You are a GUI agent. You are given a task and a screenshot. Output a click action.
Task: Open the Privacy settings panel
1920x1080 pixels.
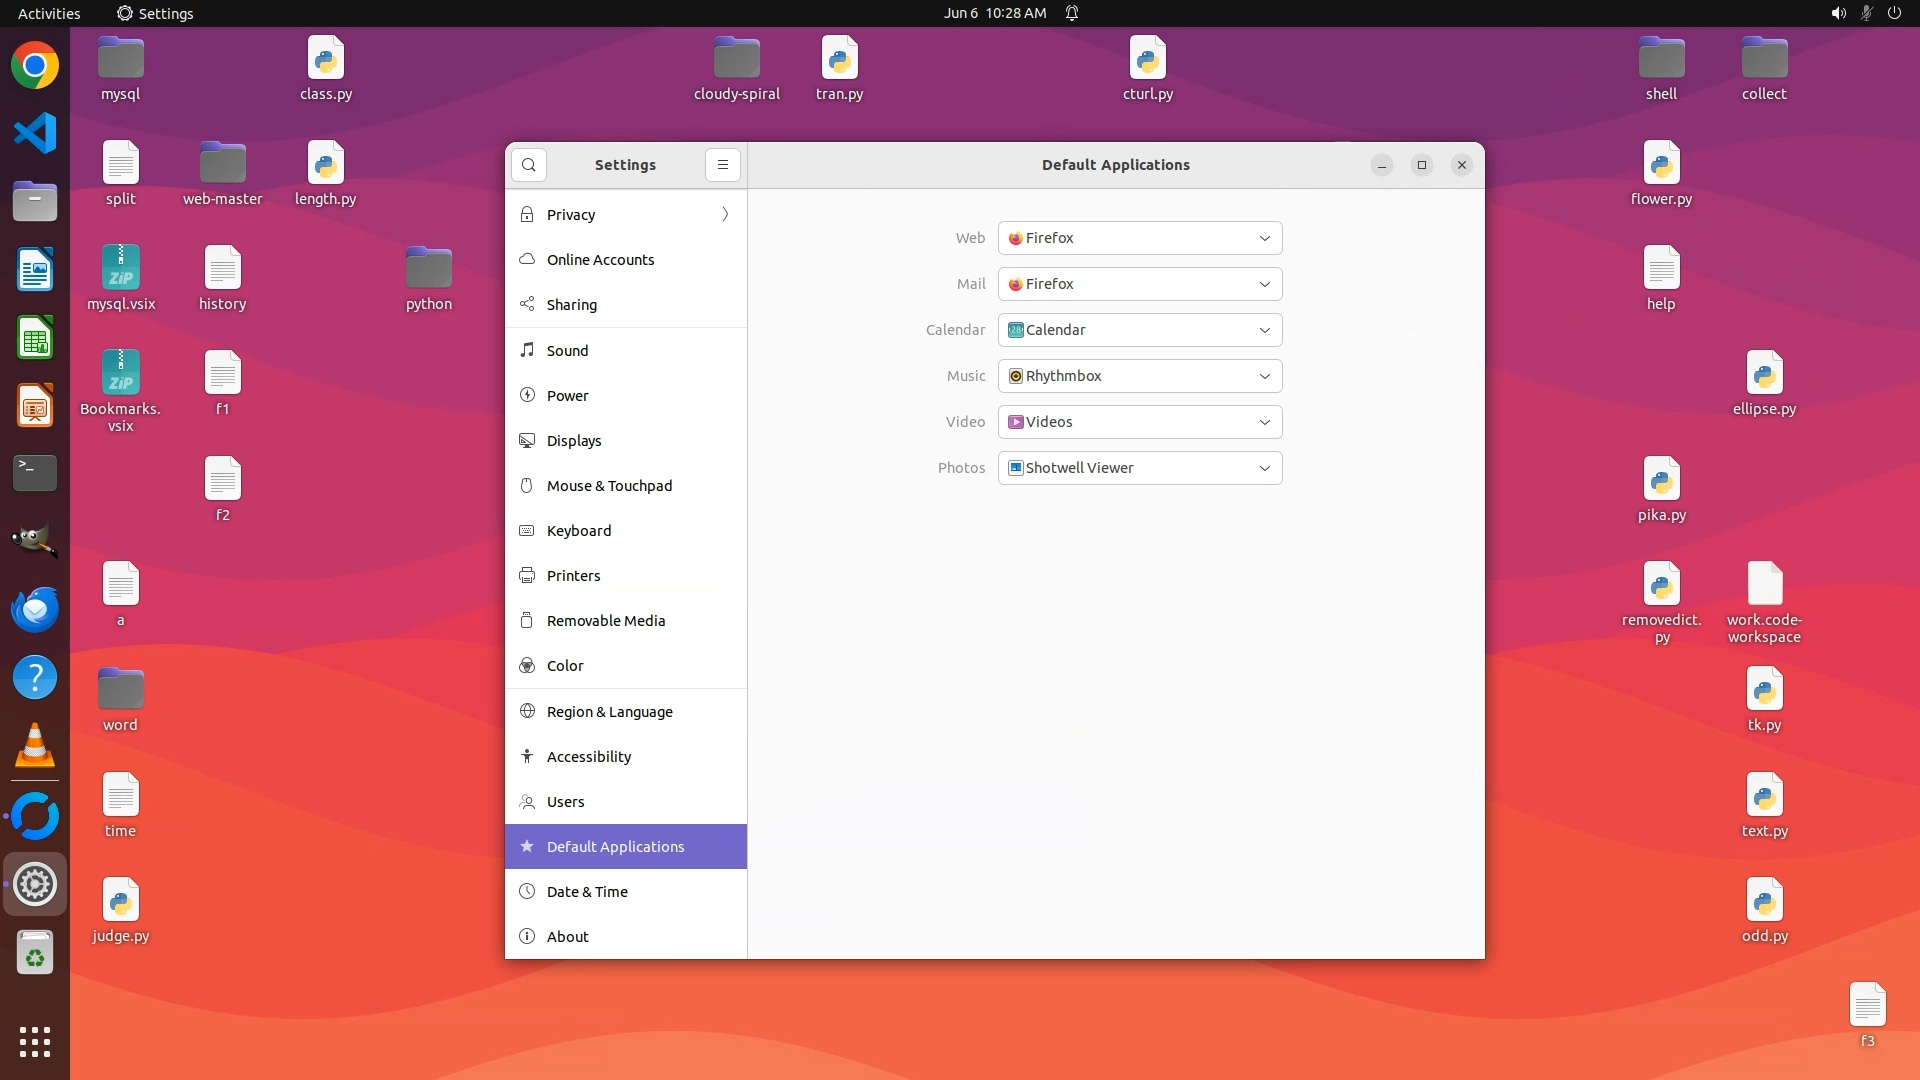[x=625, y=215]
